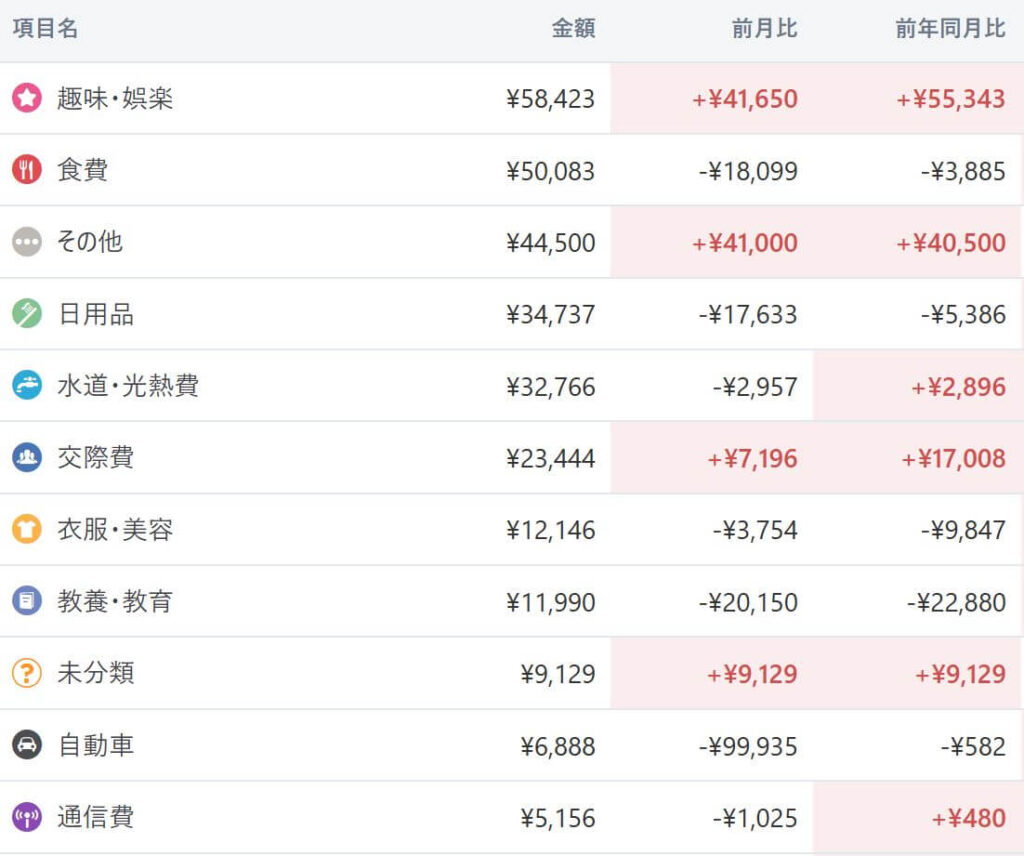The image size is (1024, 856).
Task: Click the ¥58,423 amount value
Action: (x=551, y=99)
